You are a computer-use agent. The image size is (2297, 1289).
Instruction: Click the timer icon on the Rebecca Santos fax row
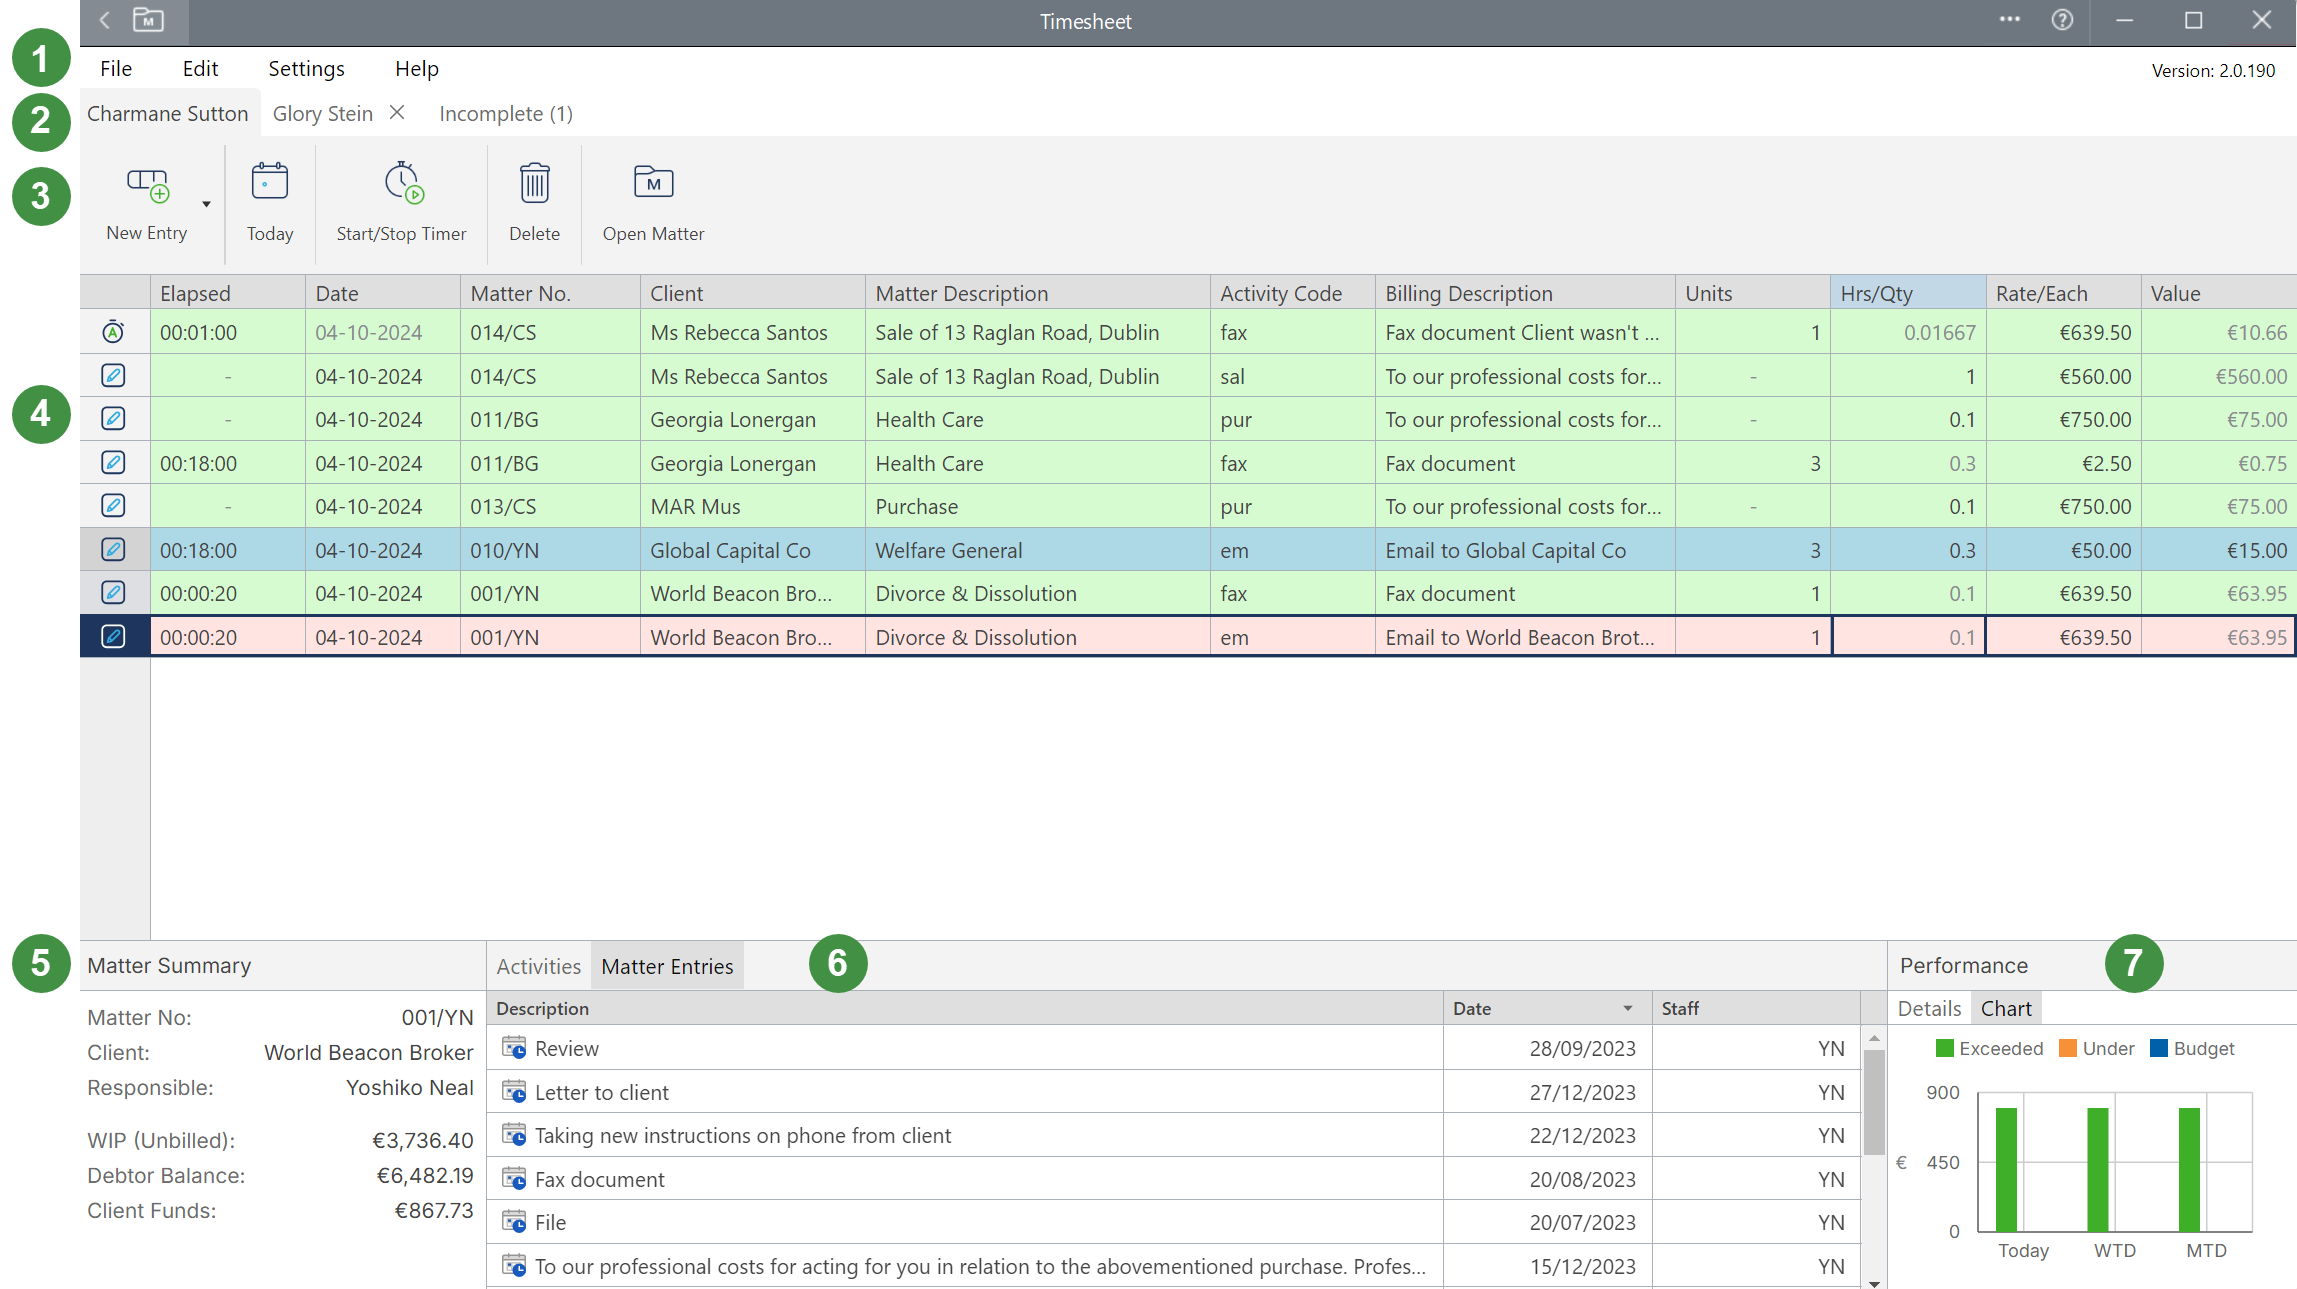pyautogui.click(x=113, y=331)
